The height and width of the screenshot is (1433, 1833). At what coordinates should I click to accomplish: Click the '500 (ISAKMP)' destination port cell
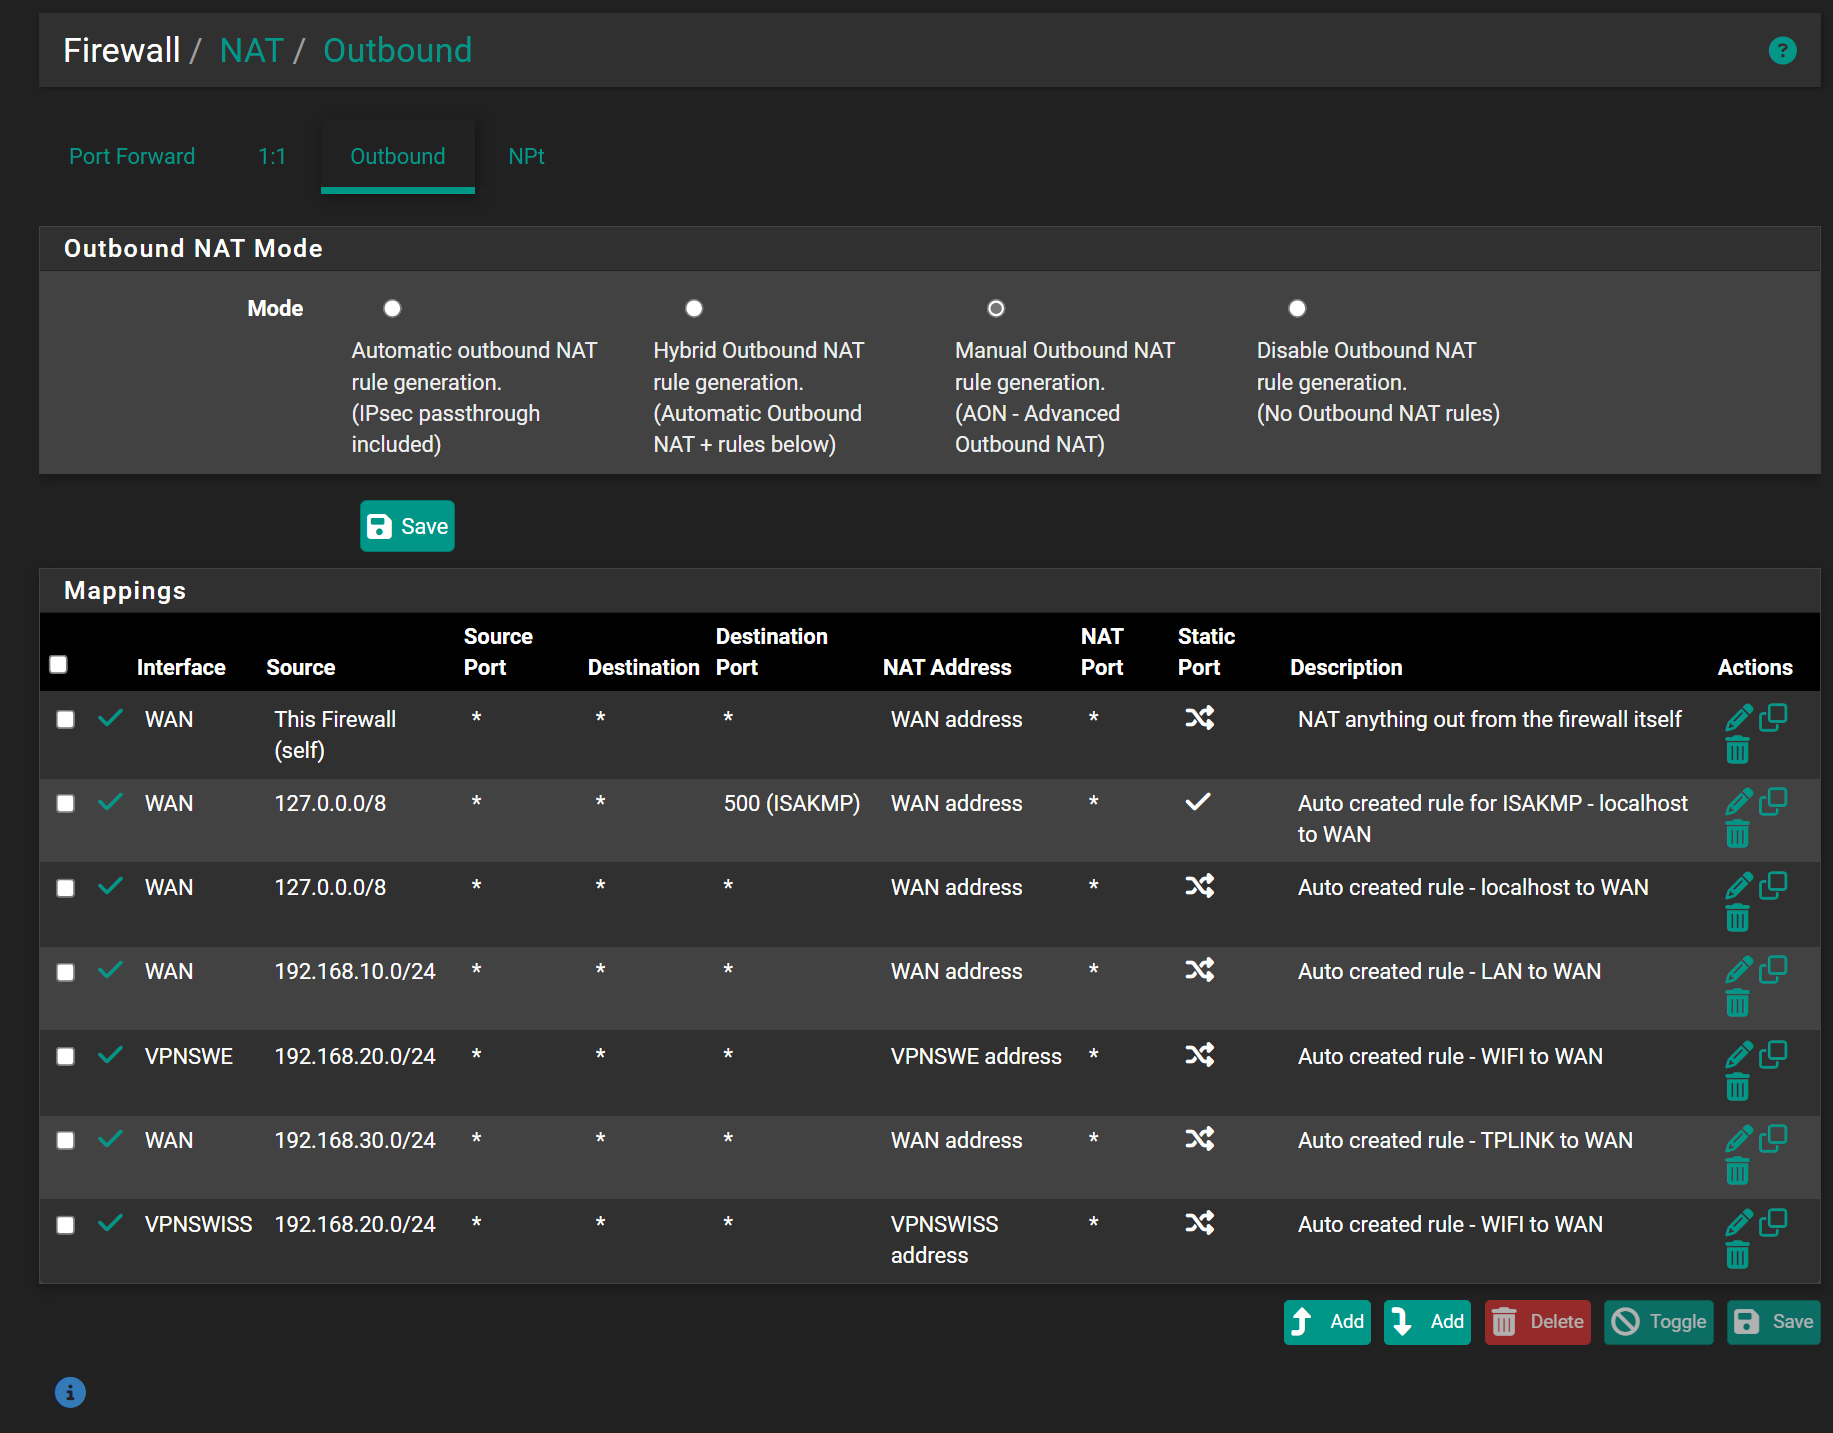(792, 803)
